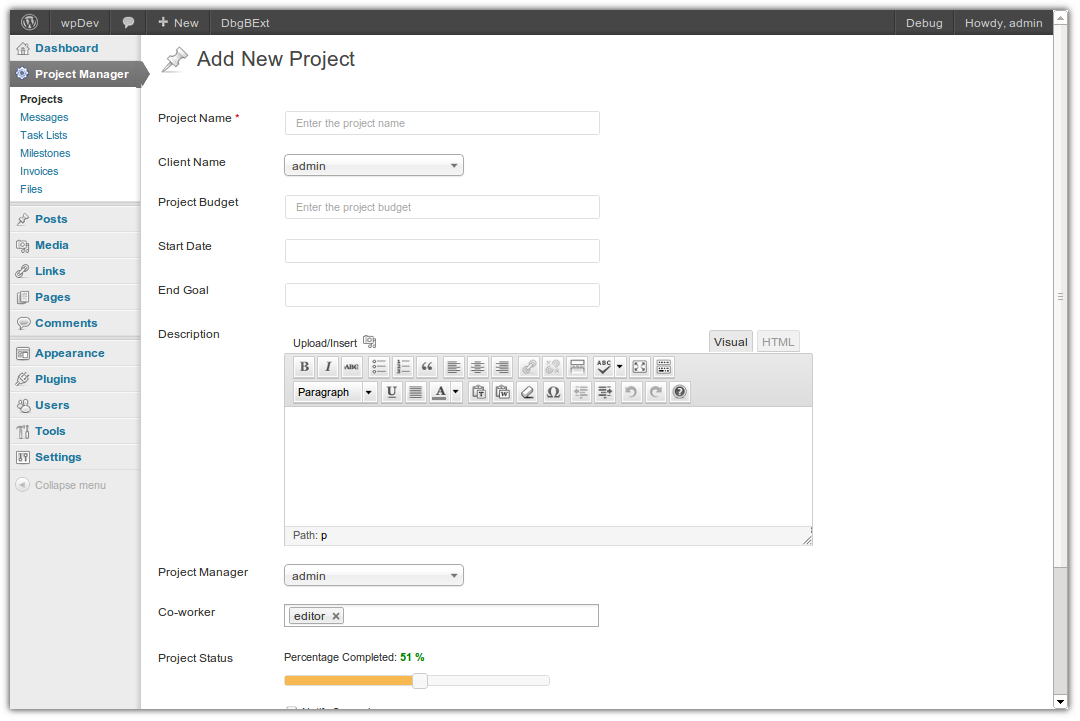Apply strikethrough with the ABC icon
1080x721 pixels.
pyautogui.click(x=351, y=367)
